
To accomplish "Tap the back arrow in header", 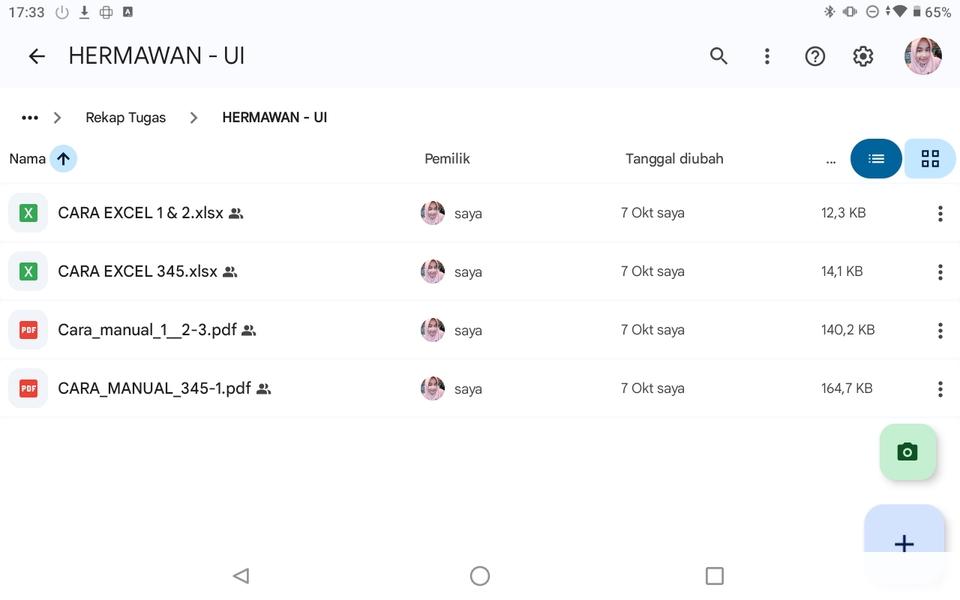I will tap(37, 57).
